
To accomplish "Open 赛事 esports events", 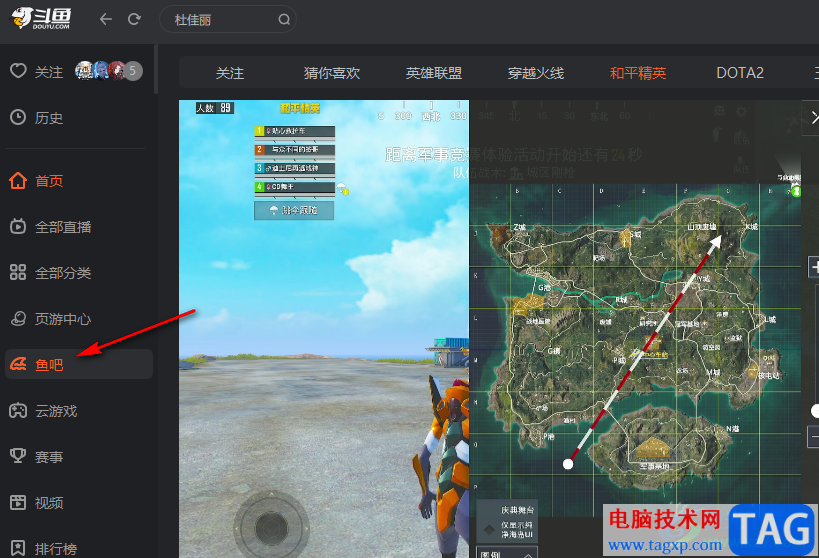I will click(49, 457).
